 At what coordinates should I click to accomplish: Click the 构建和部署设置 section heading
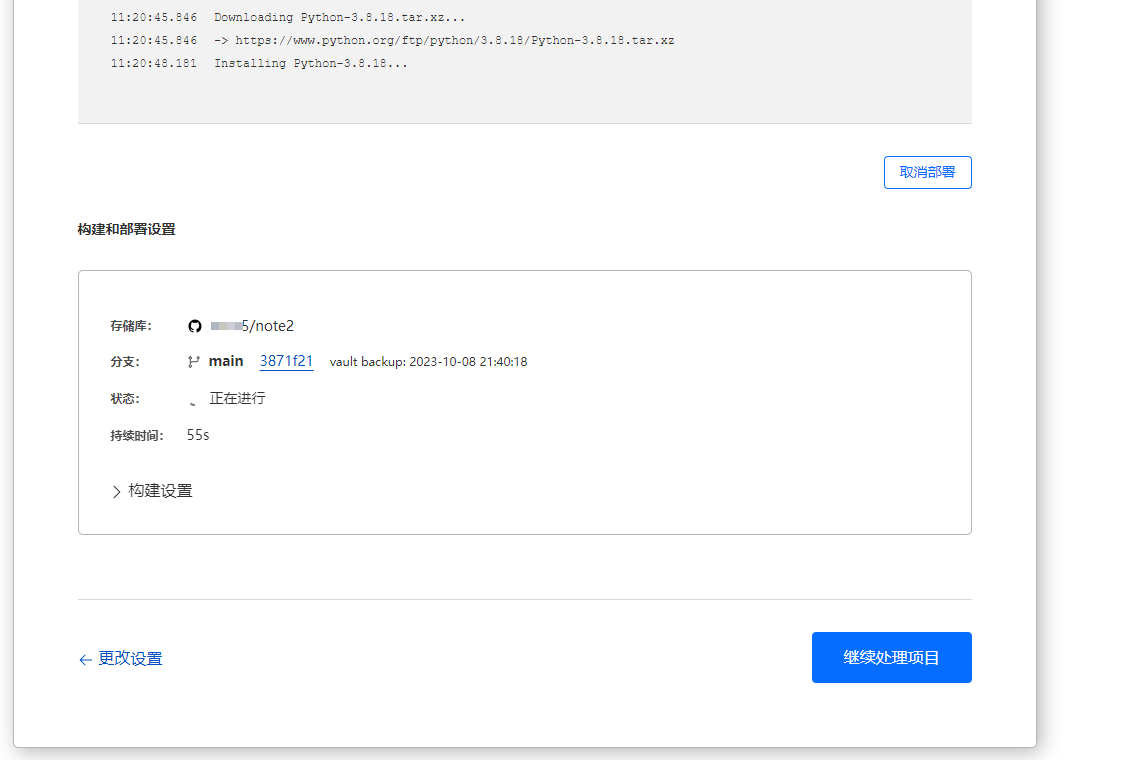point(126,229)
